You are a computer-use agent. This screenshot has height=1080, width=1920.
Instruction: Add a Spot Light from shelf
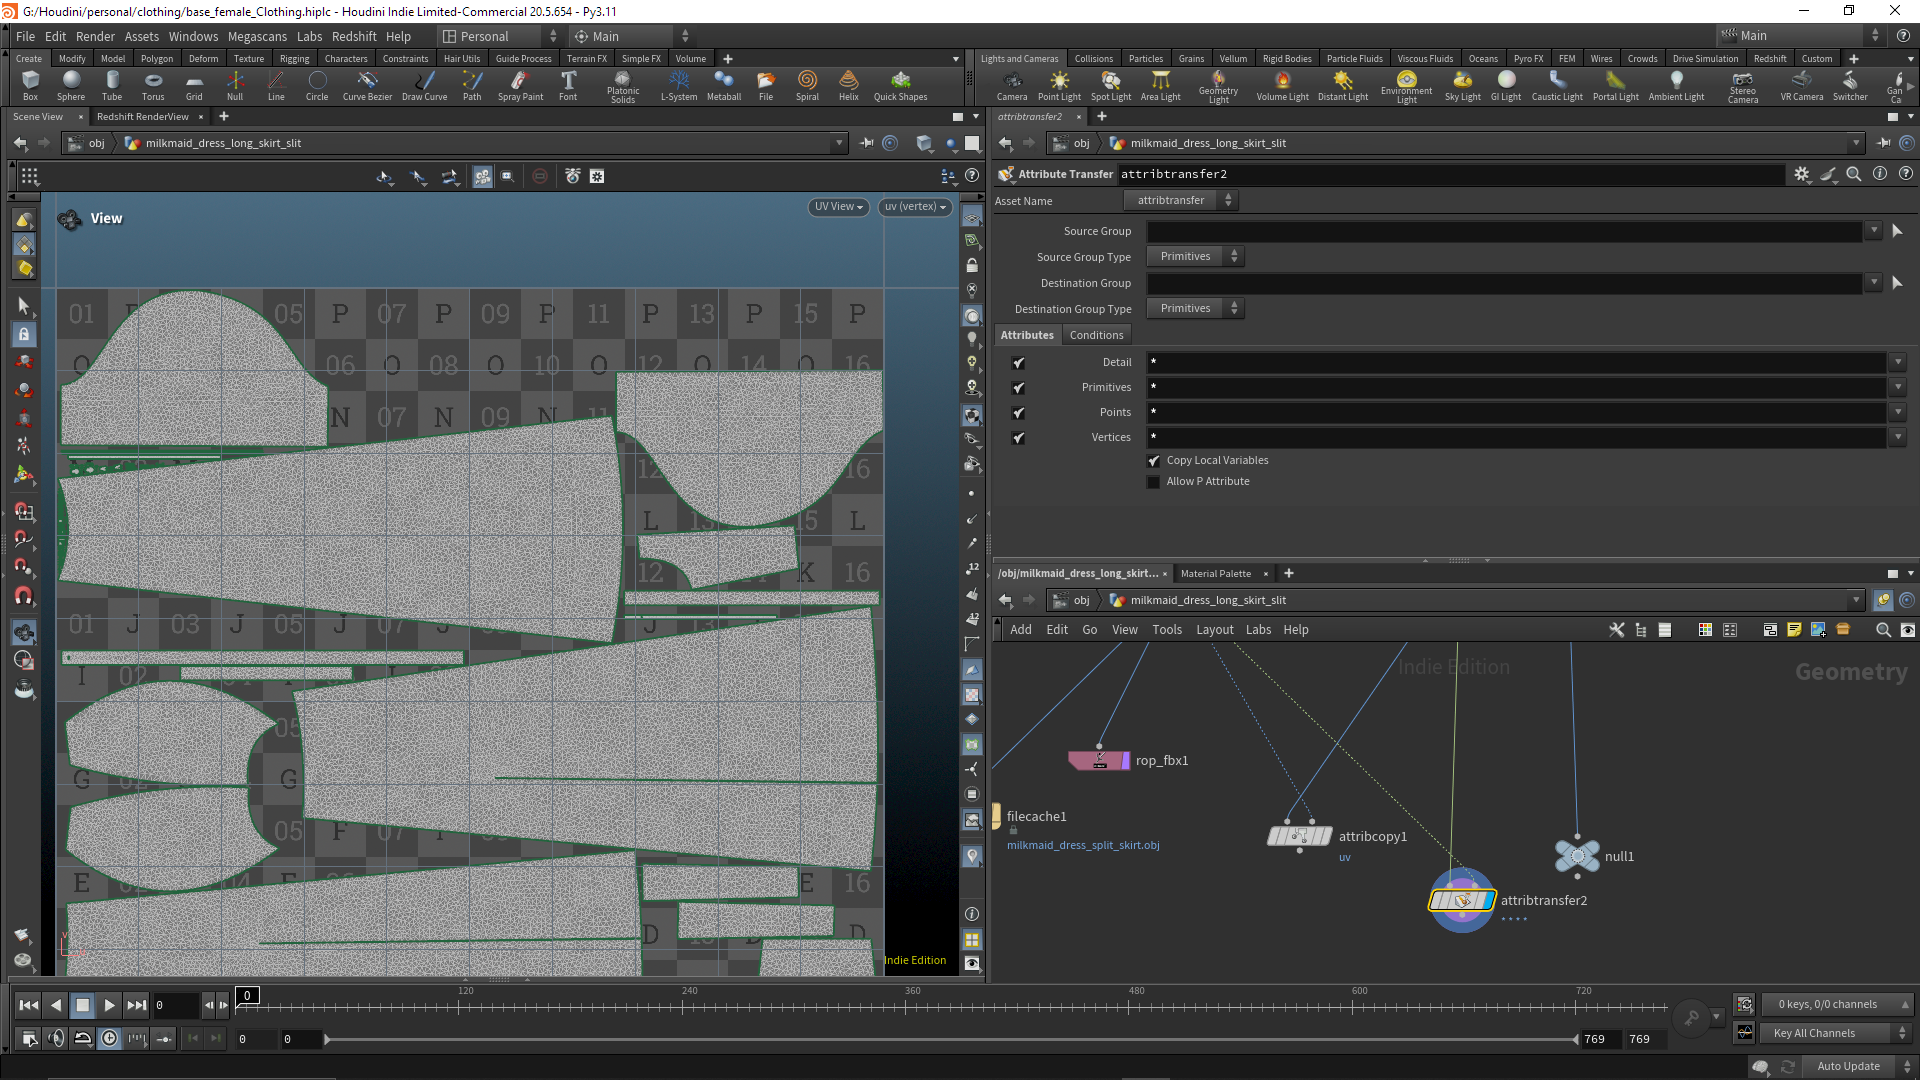point(1110,85)
